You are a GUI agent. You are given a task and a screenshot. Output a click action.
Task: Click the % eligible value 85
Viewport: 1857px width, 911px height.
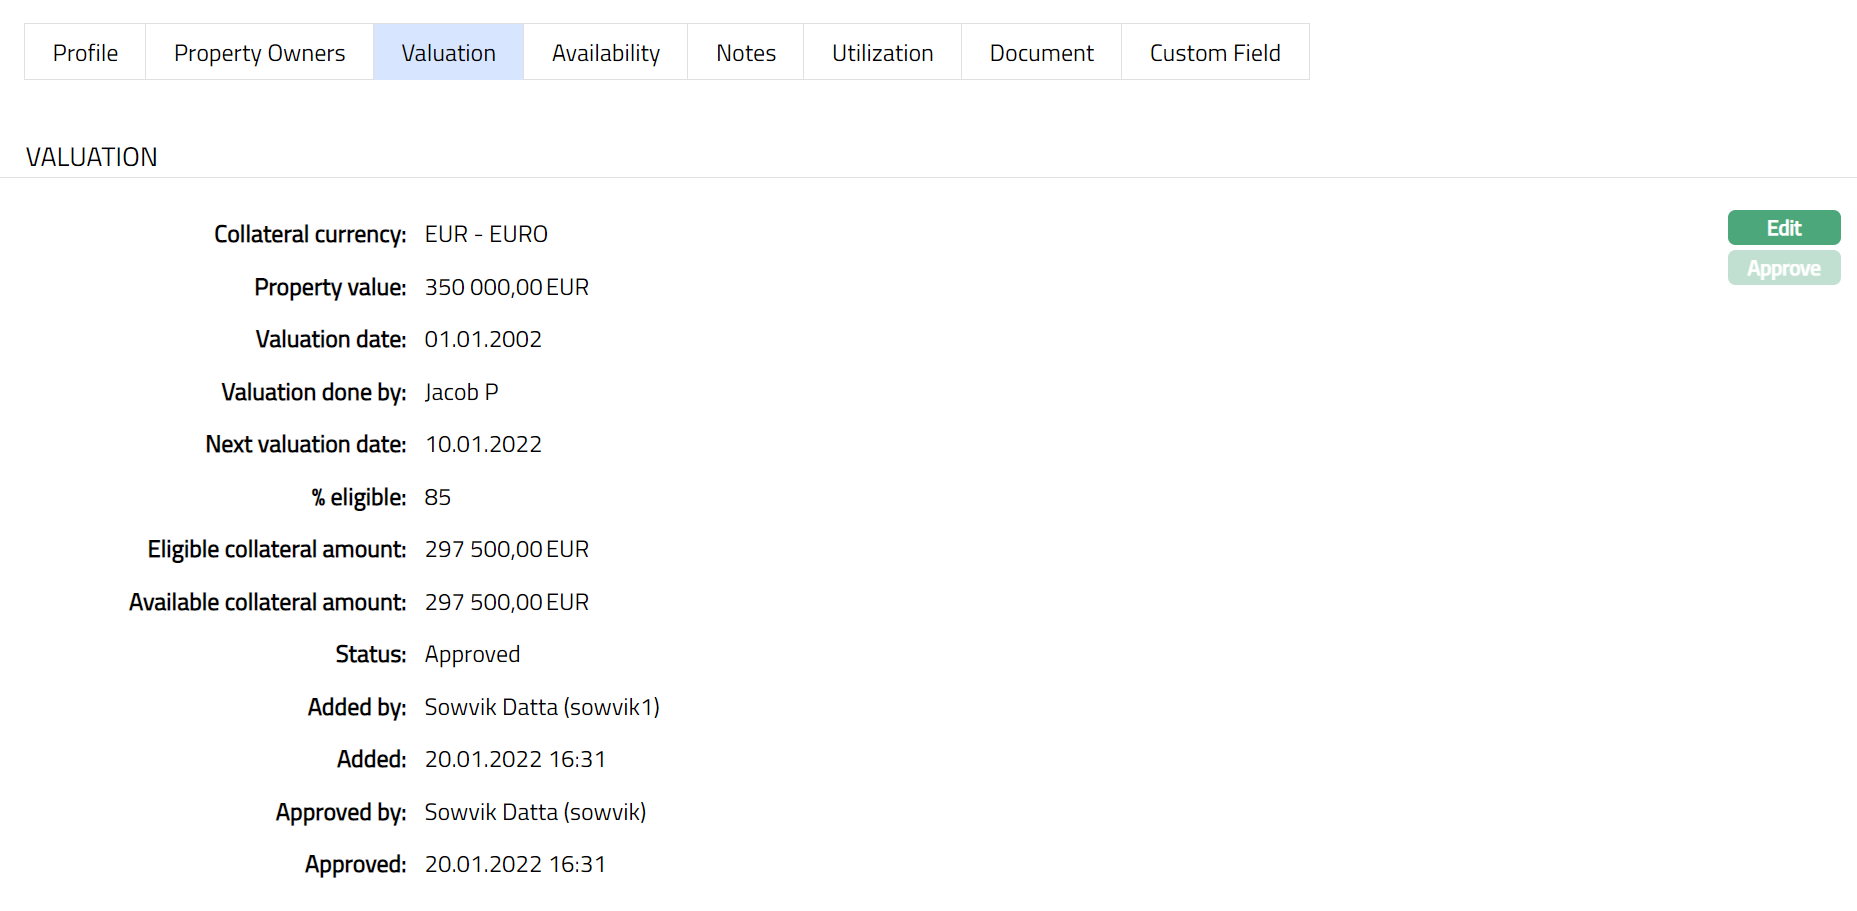[438, 497]
